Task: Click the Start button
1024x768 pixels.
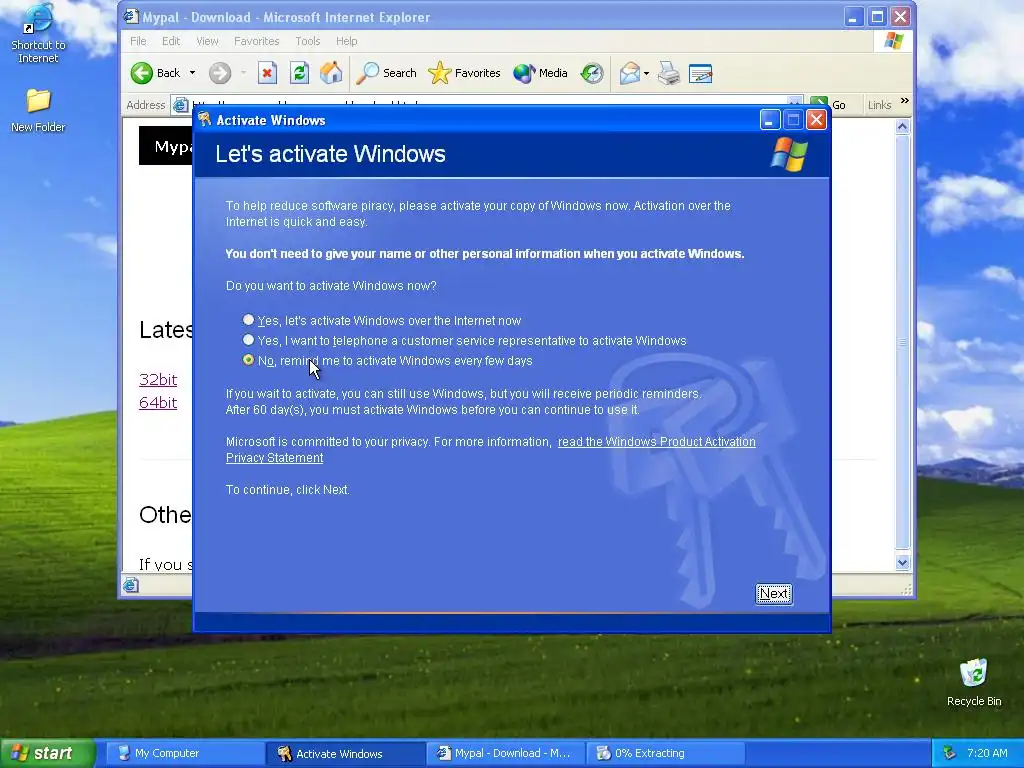Action: coord(48,753)
